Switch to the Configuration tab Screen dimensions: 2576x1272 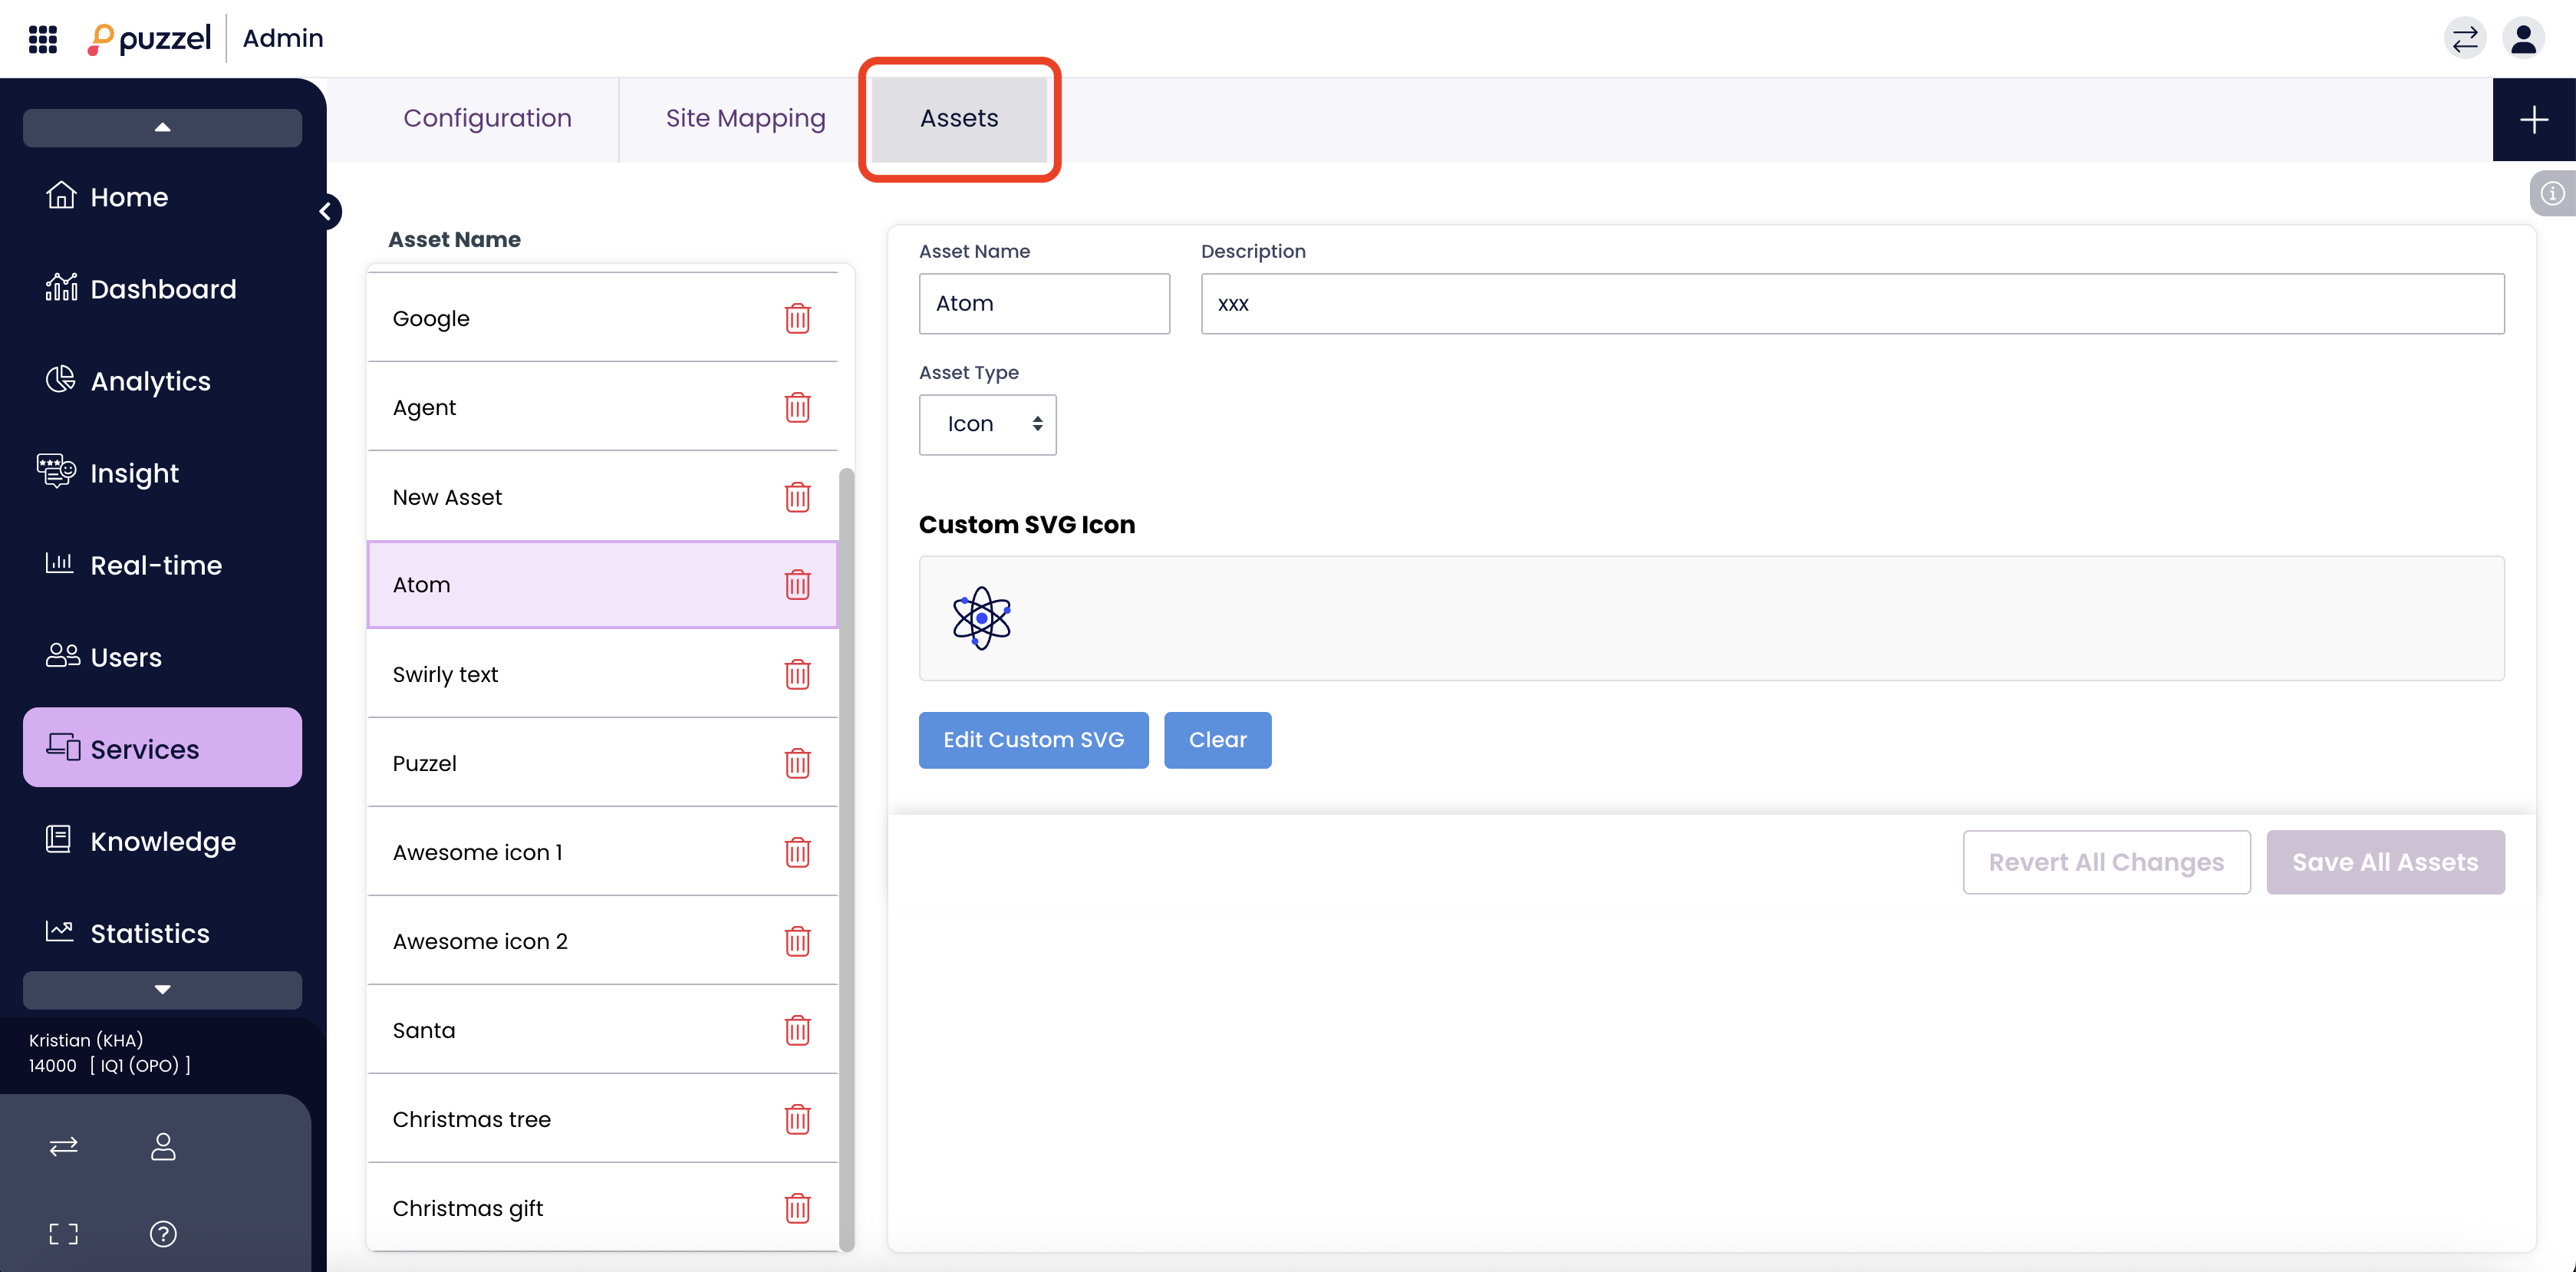point(487,118)
